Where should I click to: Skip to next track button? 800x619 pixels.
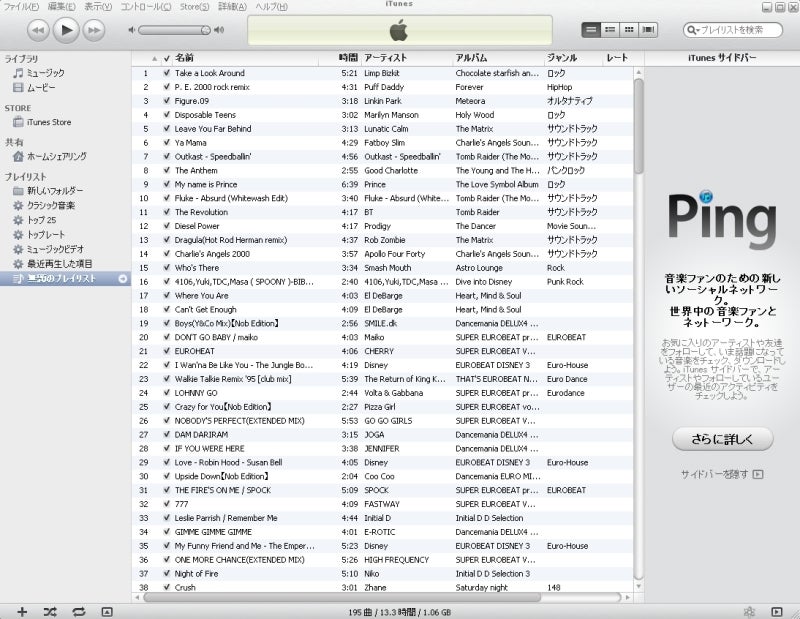(x=94, y=30)
